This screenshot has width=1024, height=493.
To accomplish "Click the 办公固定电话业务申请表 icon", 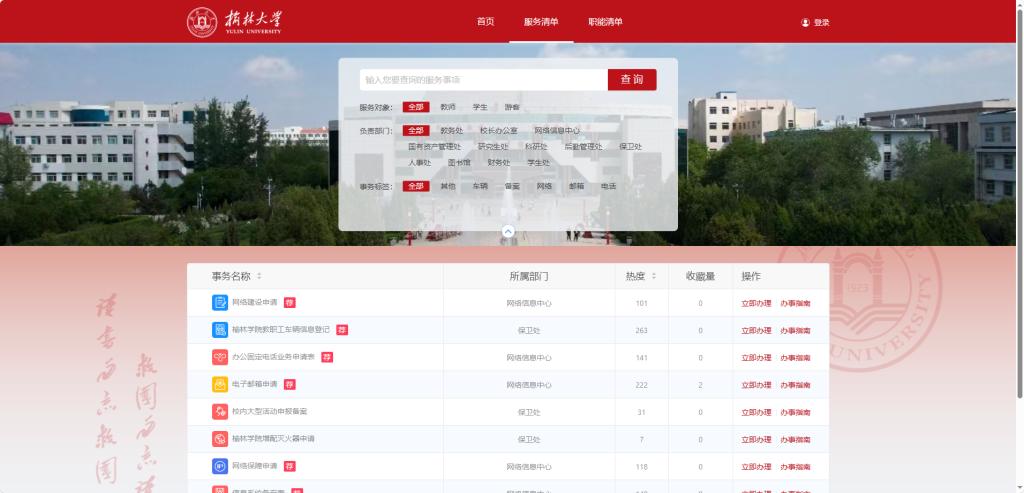I will pos(219,357).
